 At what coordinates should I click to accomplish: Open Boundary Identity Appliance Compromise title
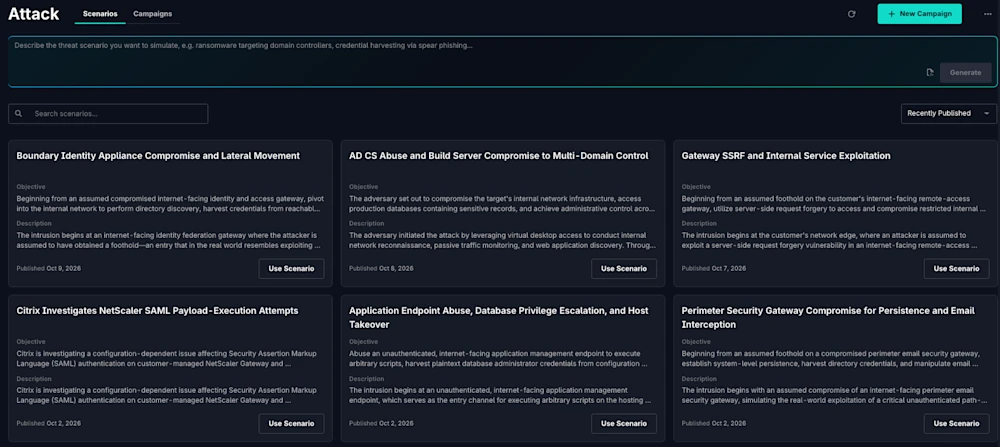click(x=158, y=156)
